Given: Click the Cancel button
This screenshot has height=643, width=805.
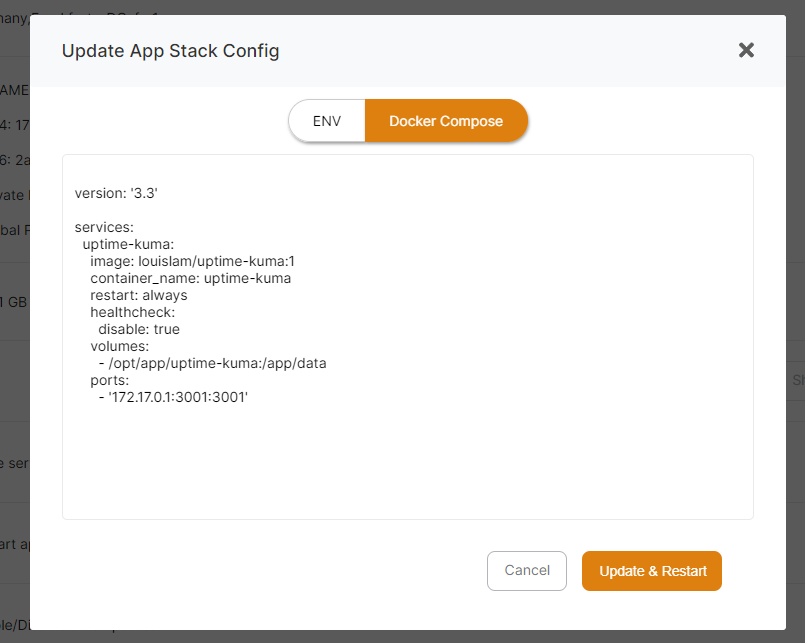Looking at the screenshot, I should pos(527,571).
